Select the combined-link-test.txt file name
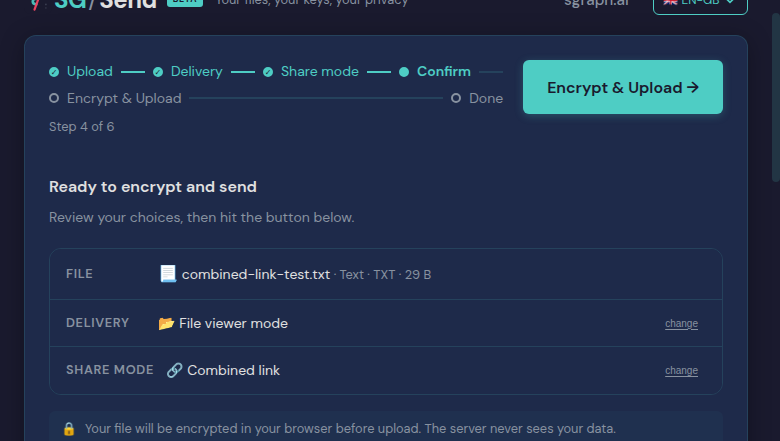The image size is (780, 441). (x=256, y=274)
